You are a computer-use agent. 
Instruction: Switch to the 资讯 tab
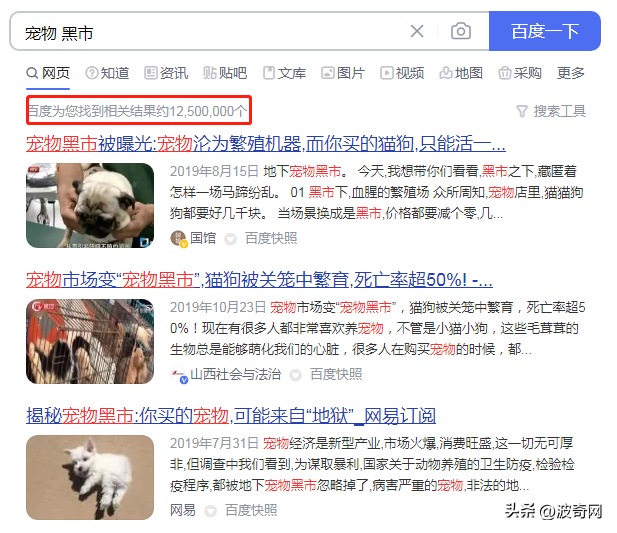coord(166,73)
